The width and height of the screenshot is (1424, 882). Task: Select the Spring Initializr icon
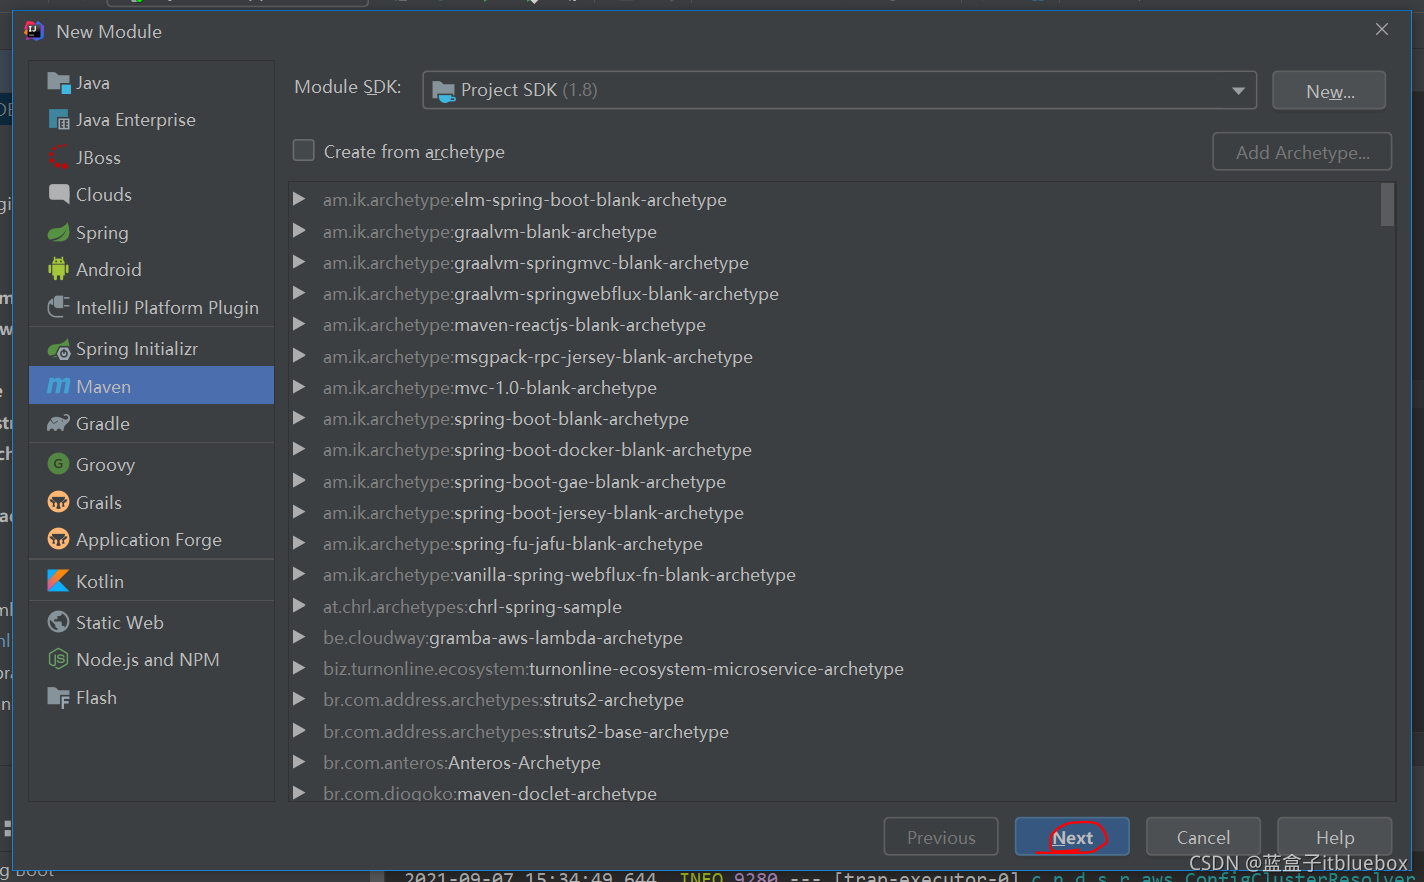tap(58, 349)
